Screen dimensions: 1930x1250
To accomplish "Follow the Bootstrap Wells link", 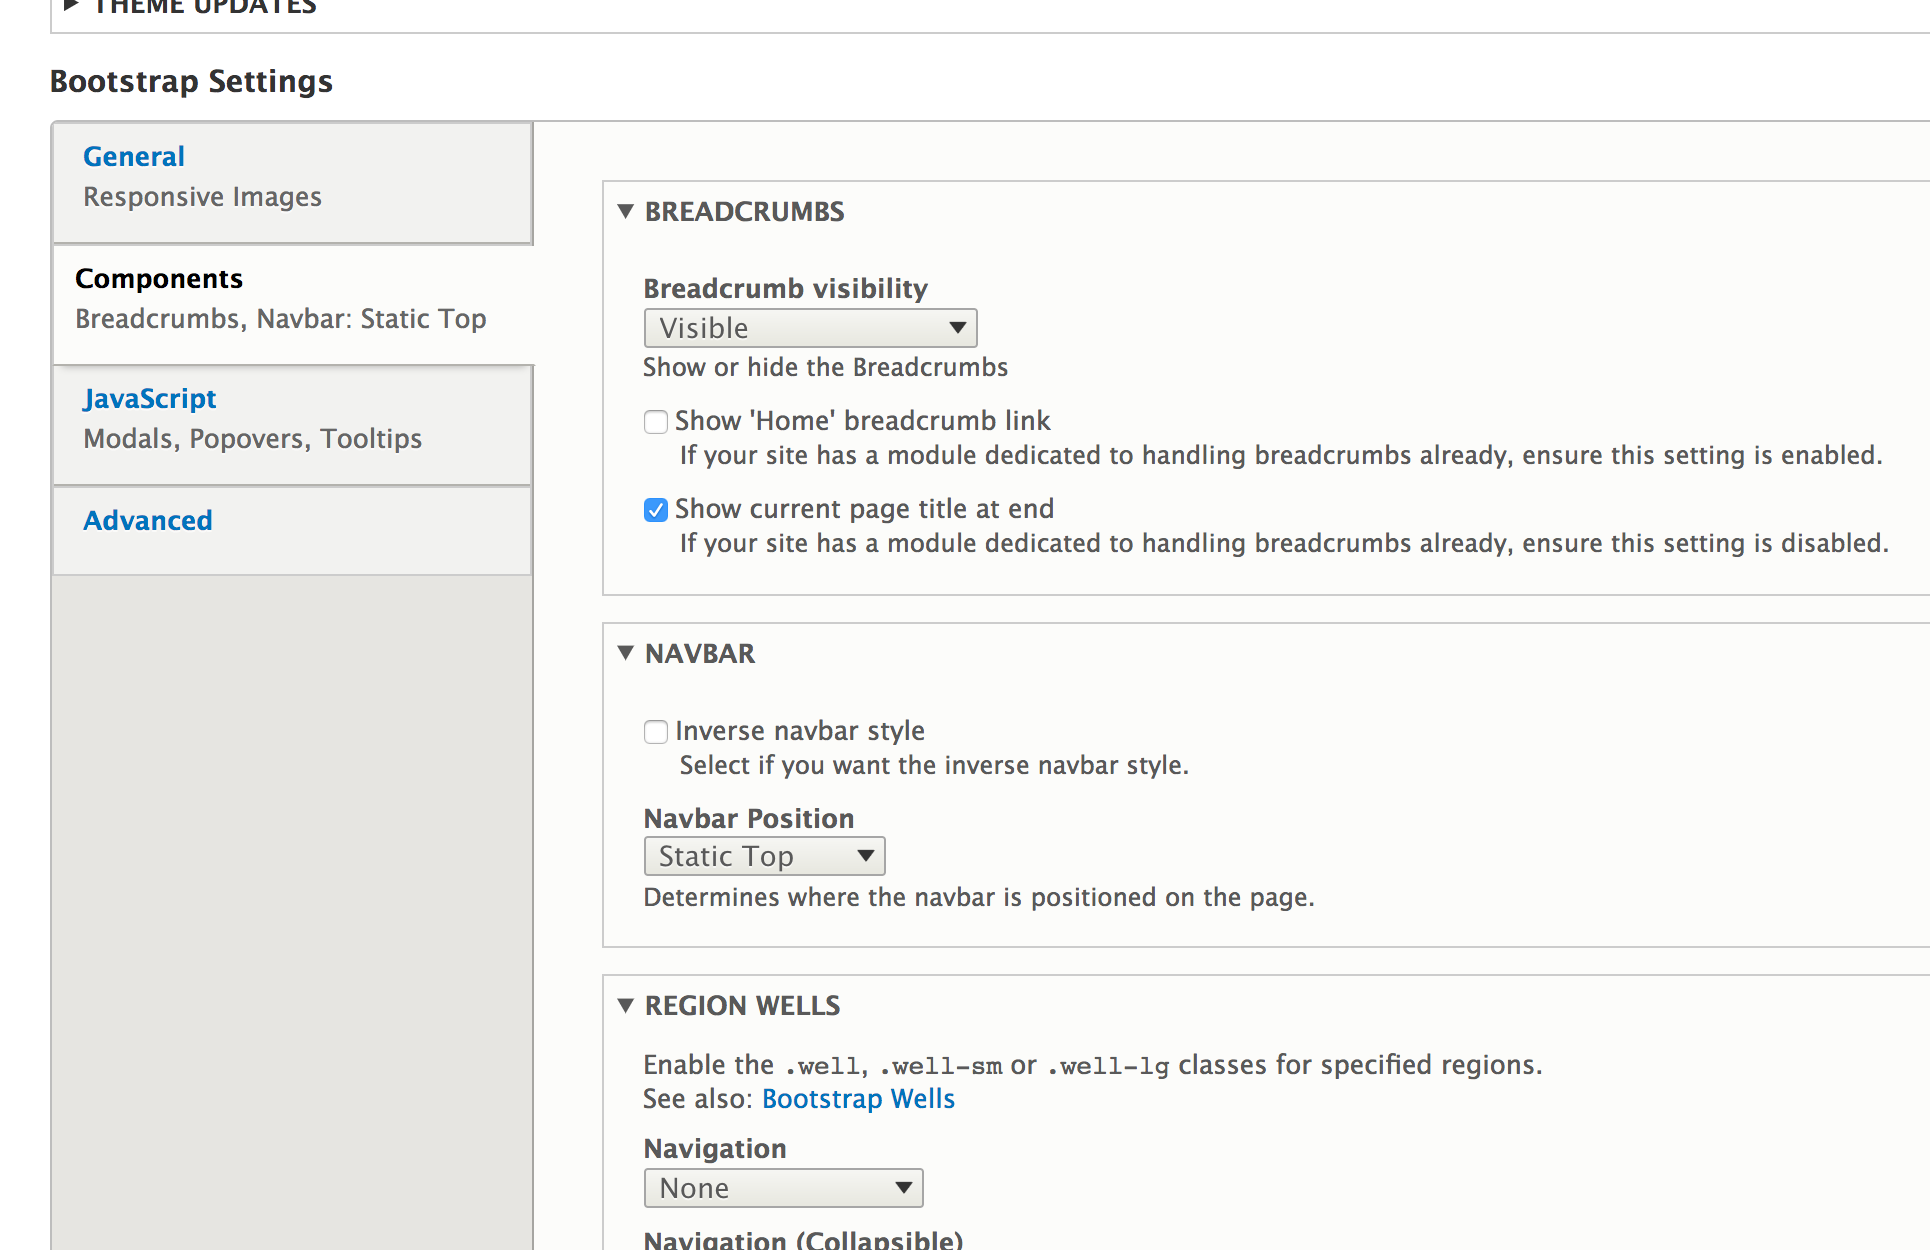I will (x=858, y=1098).
